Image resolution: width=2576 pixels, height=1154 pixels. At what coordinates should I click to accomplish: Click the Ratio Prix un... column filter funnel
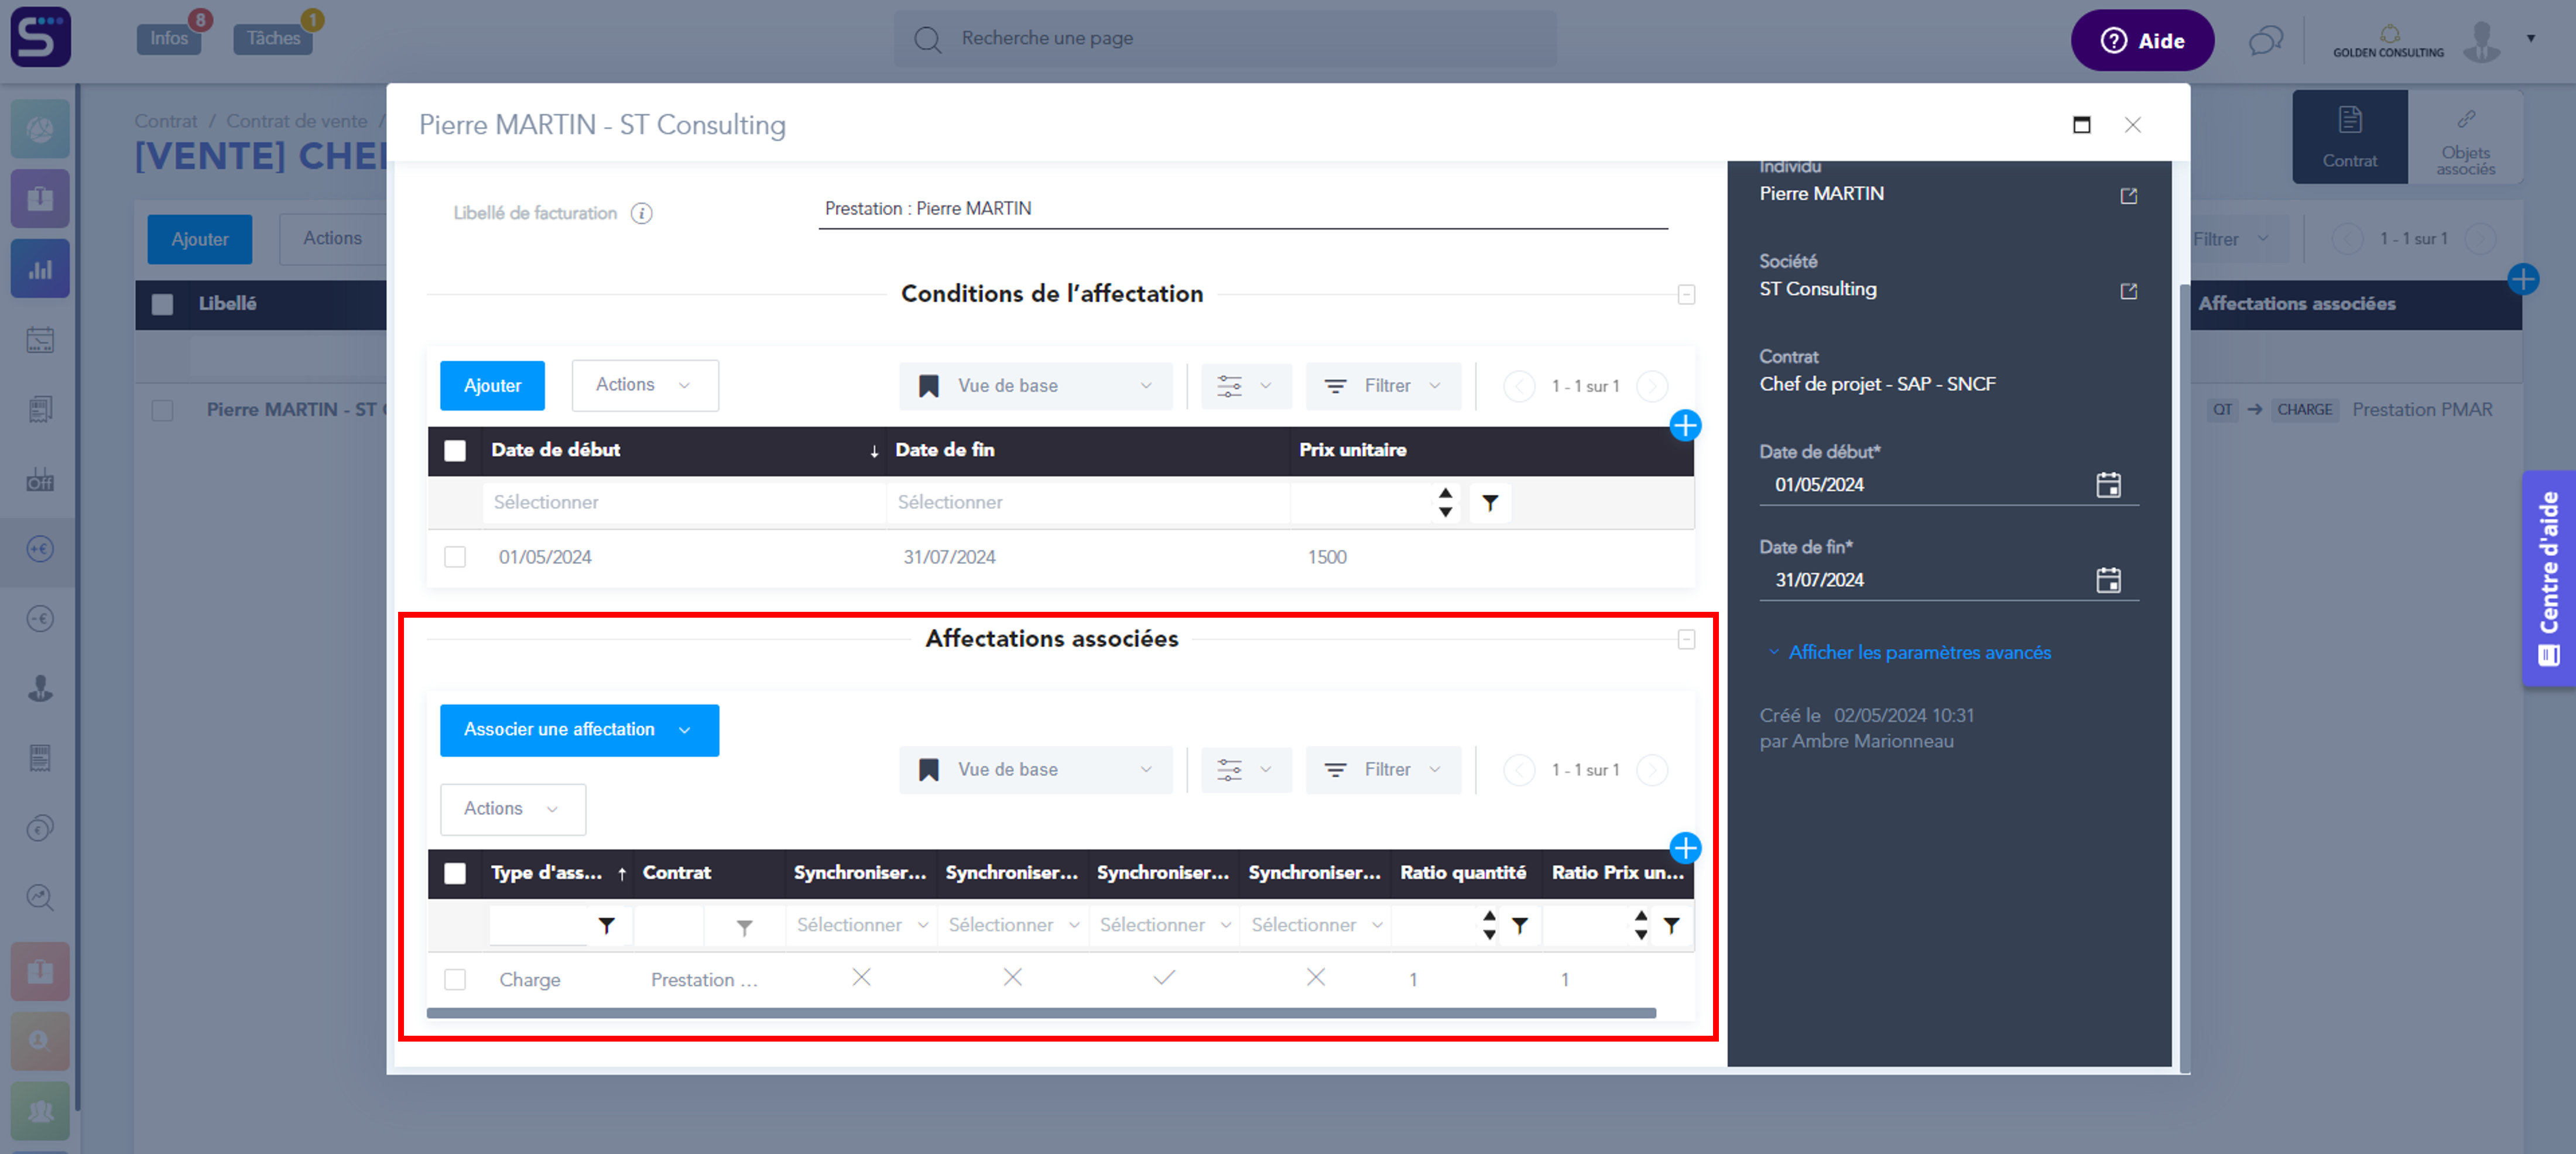click(1671, 926)
